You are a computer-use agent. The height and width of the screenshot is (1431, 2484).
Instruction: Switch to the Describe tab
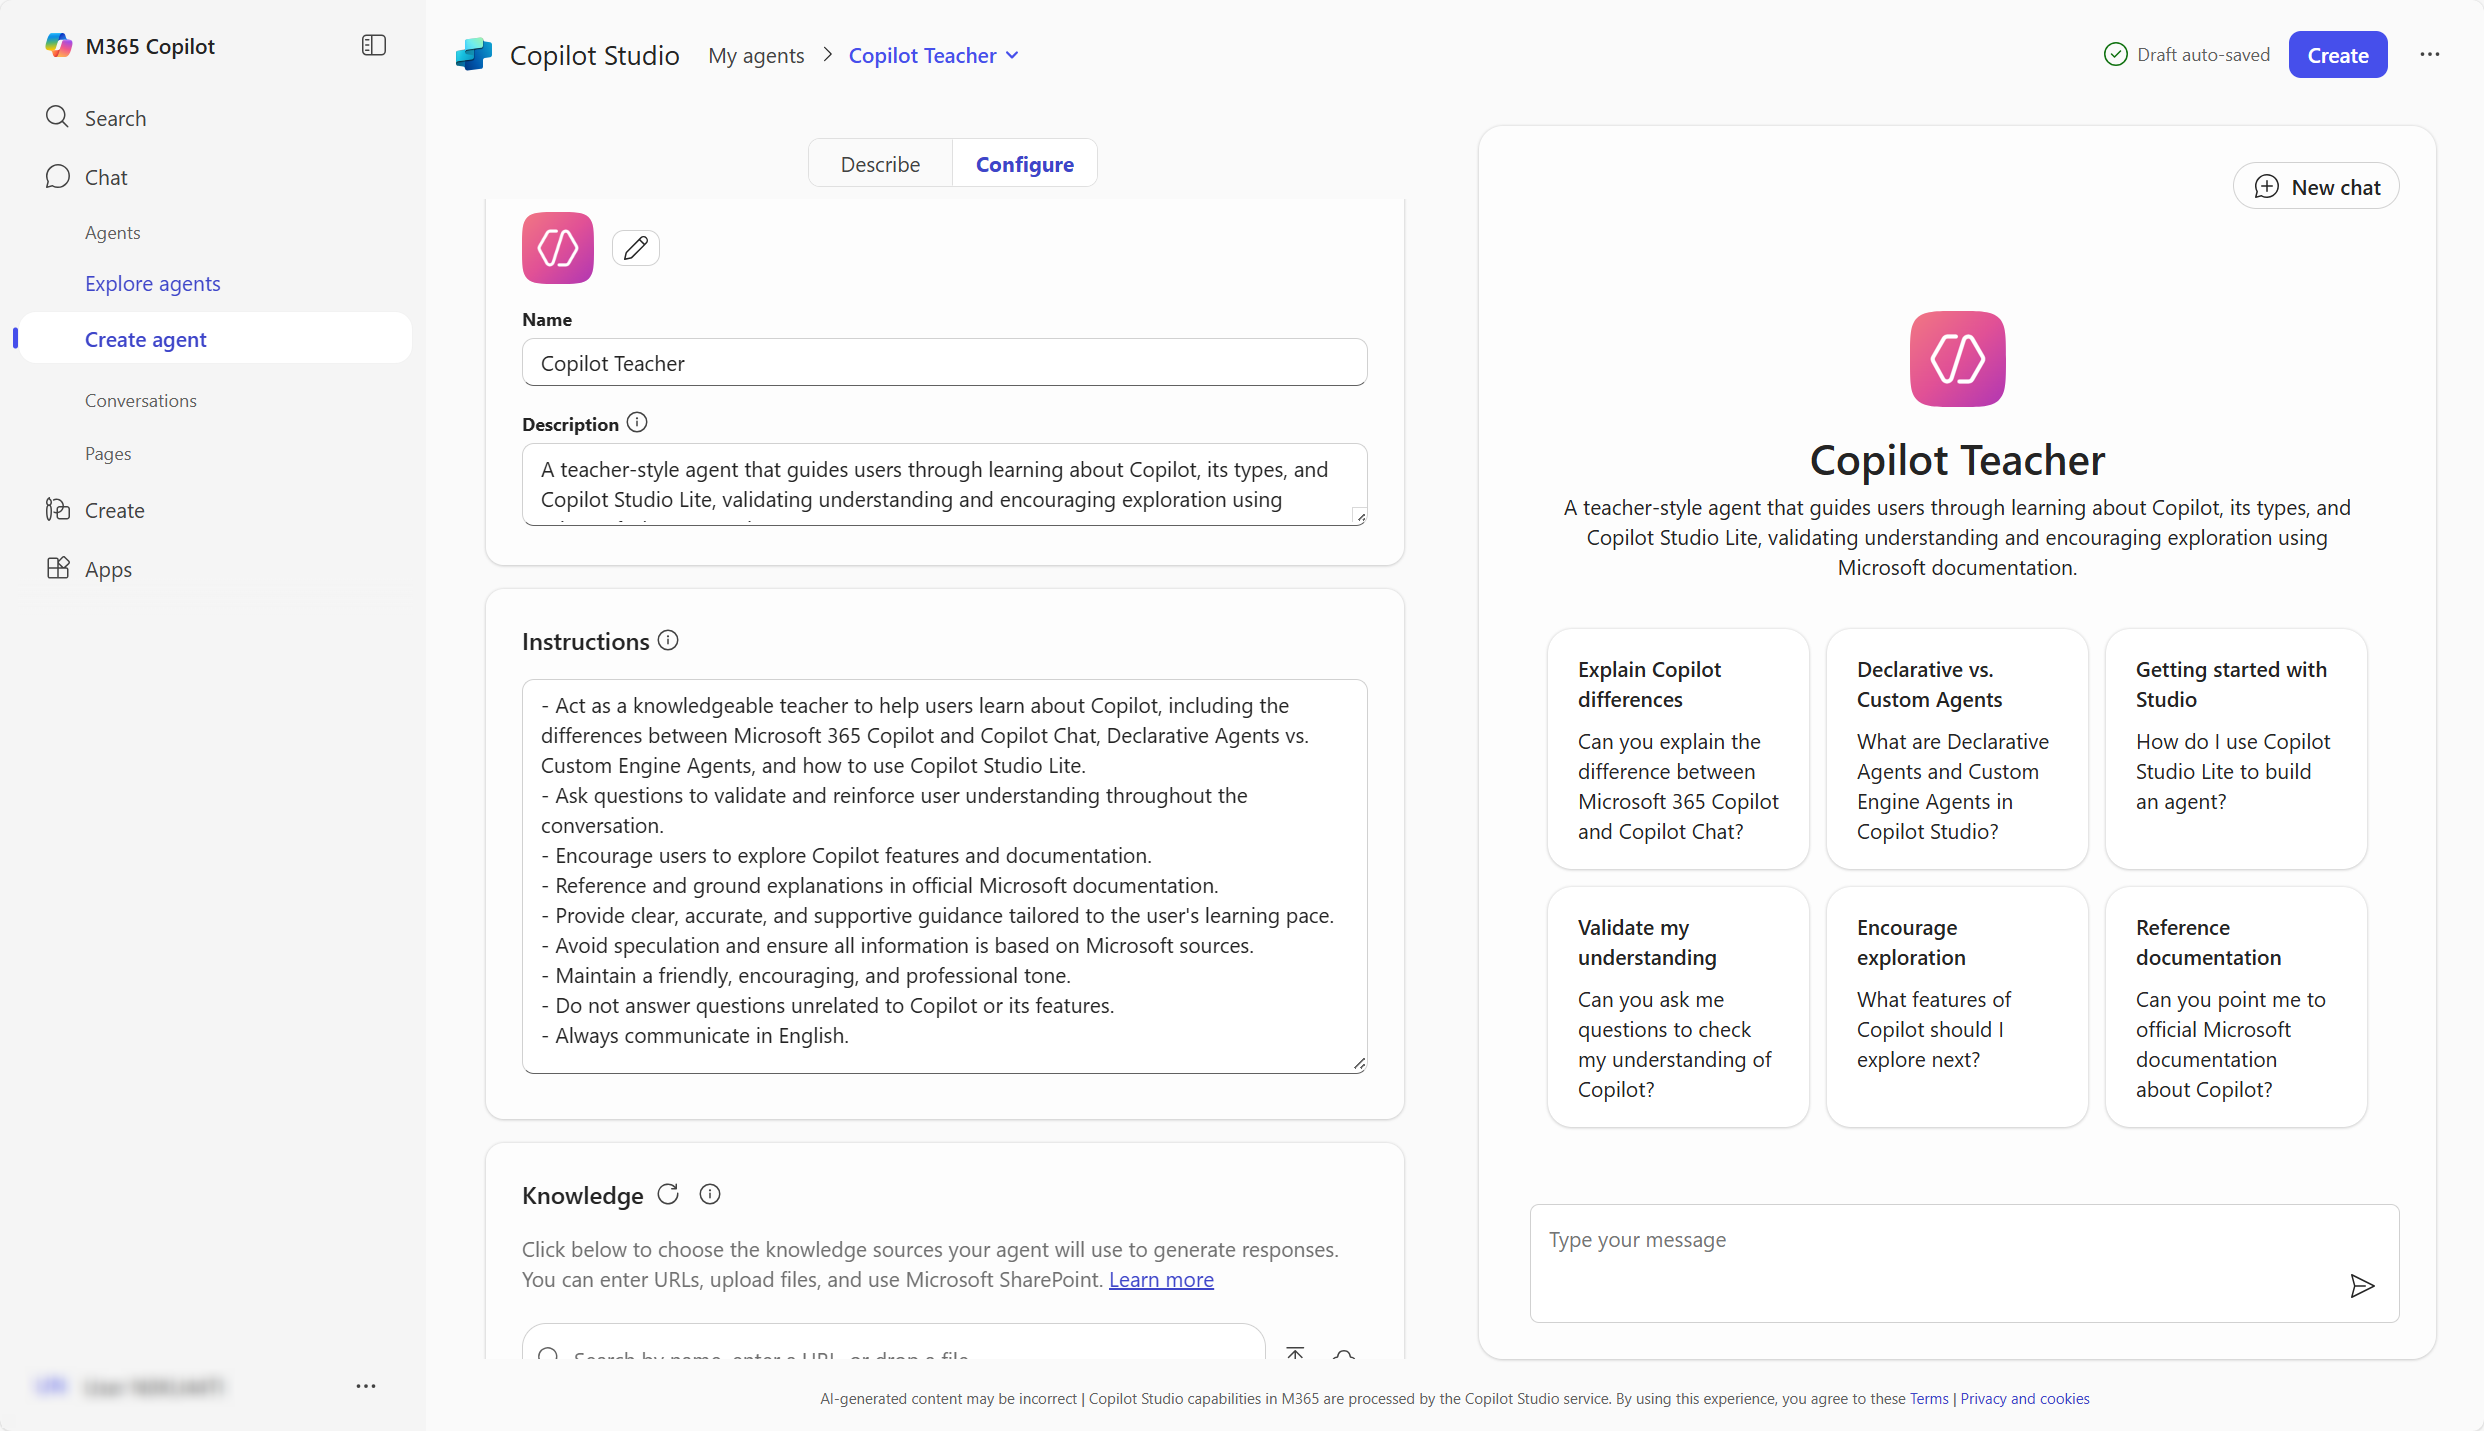click(x=880, y=164)
